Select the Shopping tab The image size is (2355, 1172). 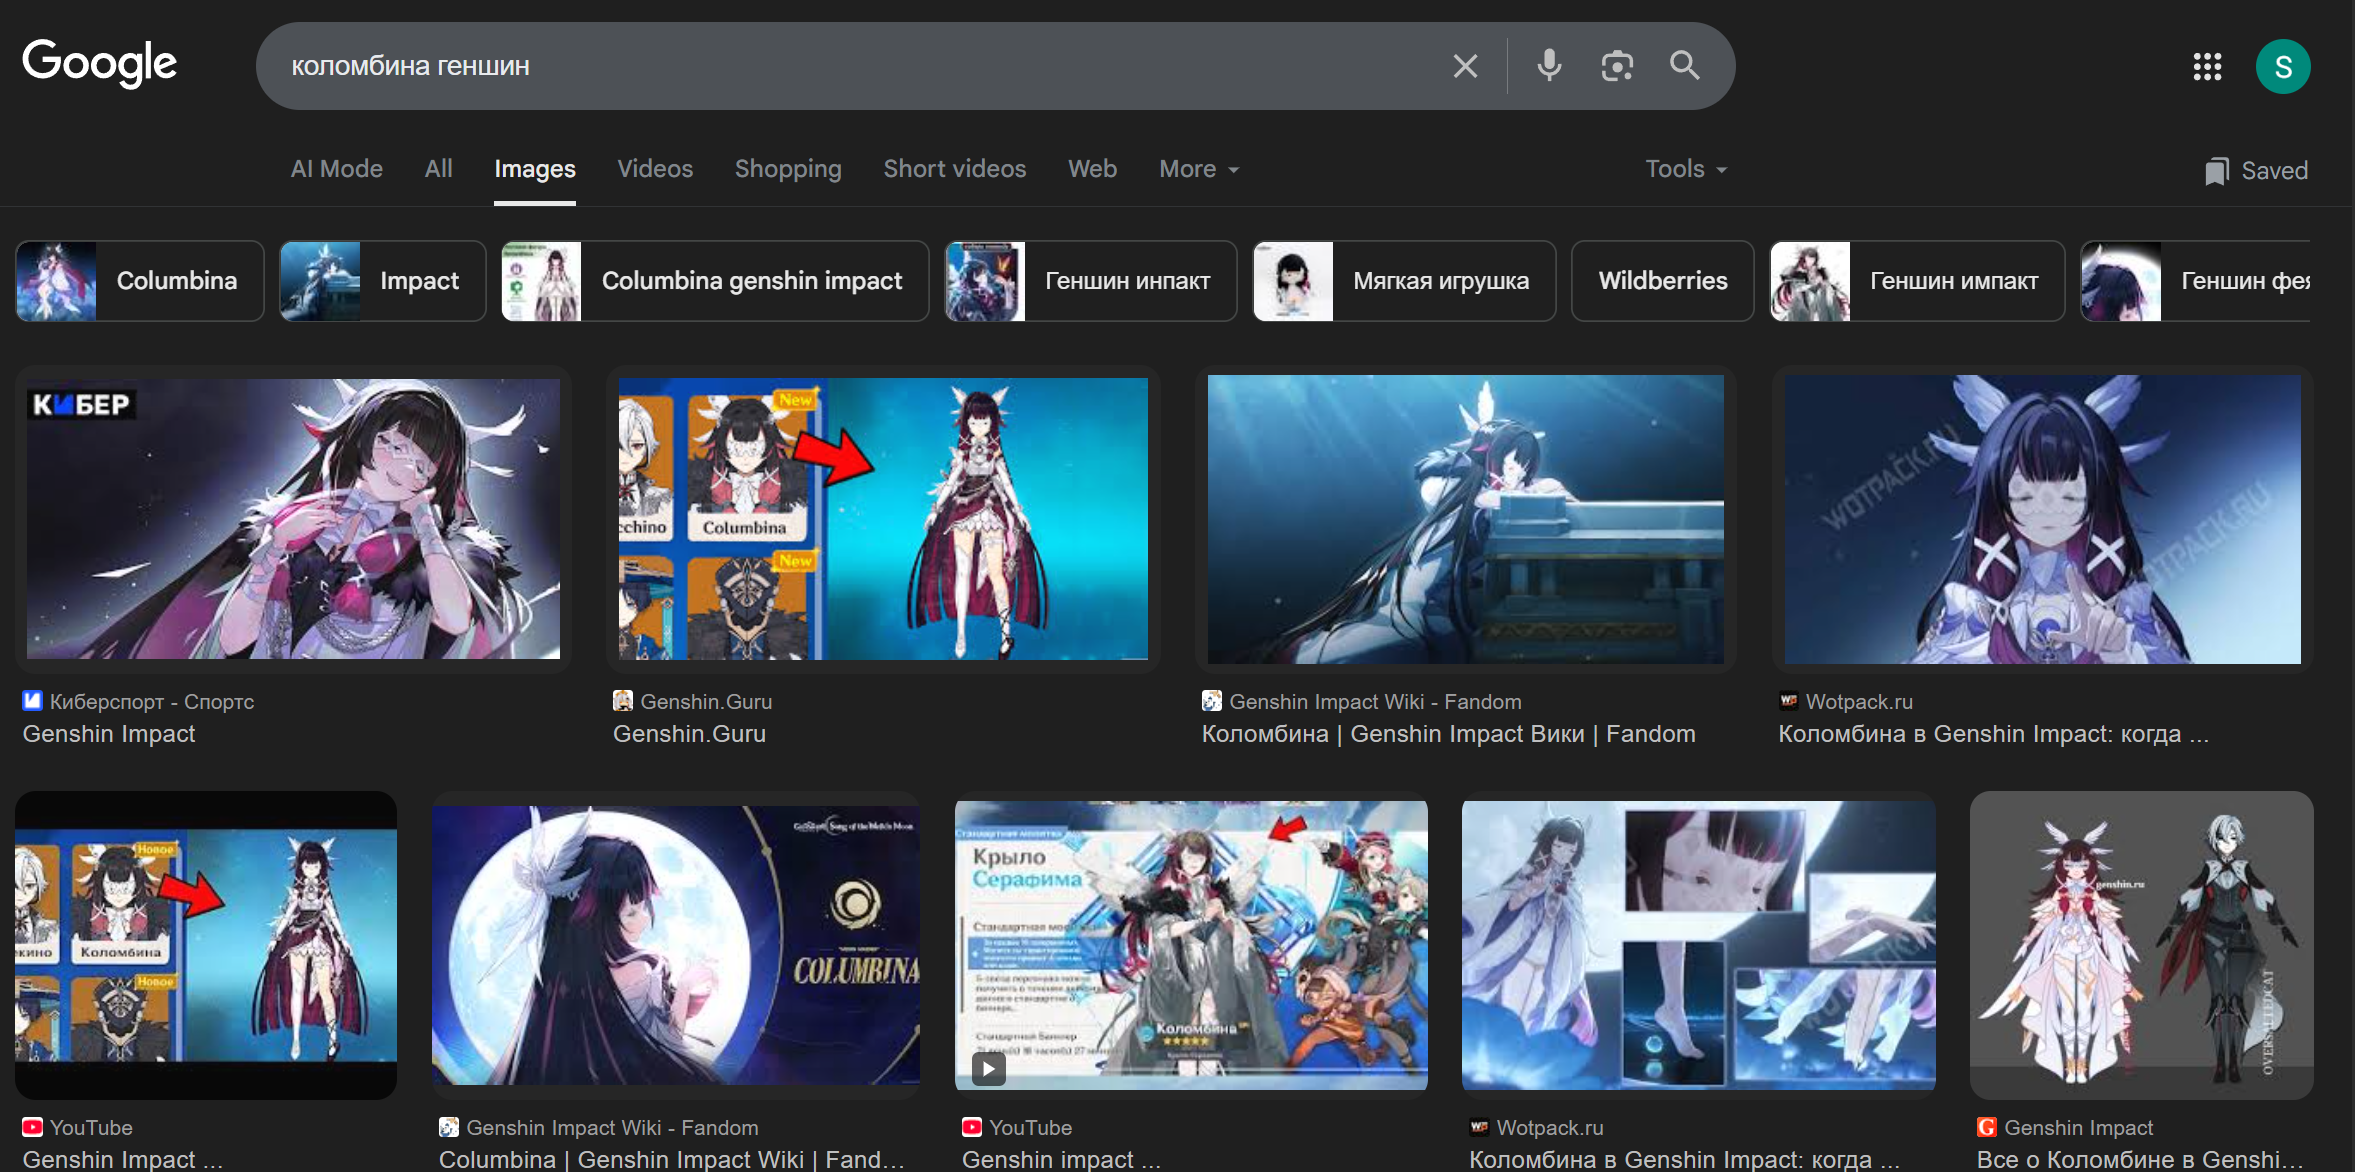pyautogui.click(x=788, y=169)
